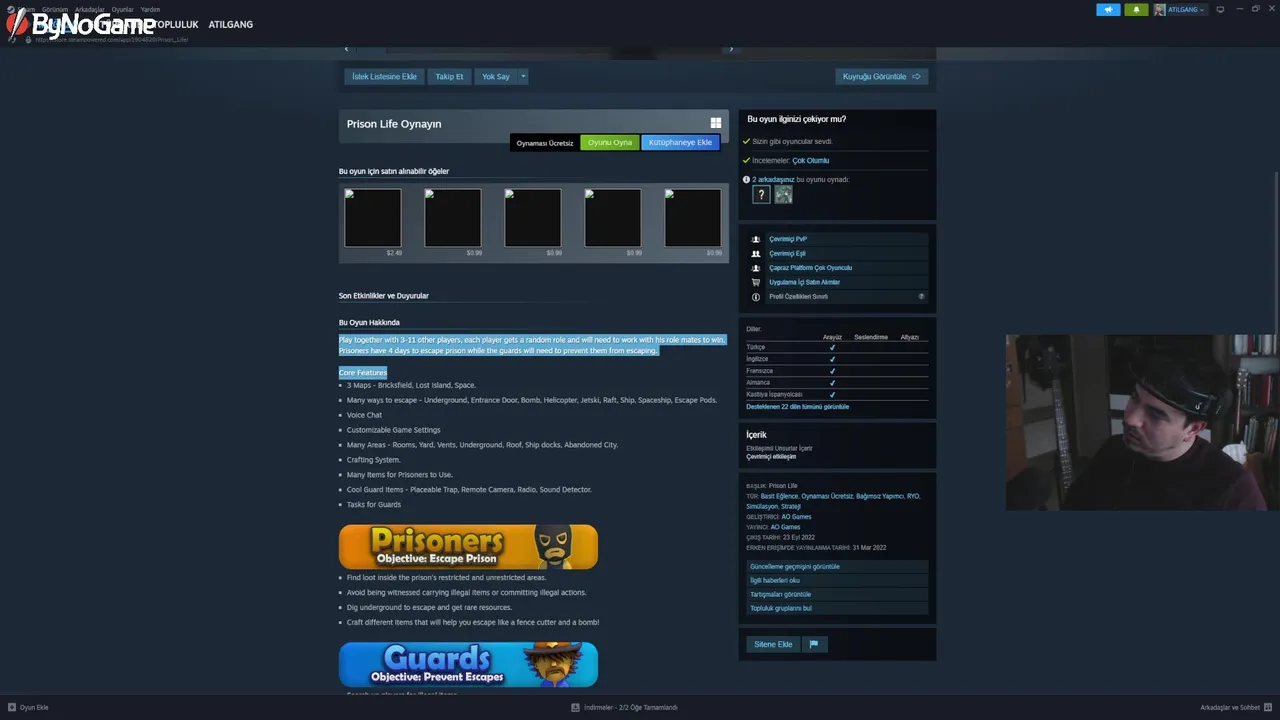Open the publisher AO Games link

point(785,527)
